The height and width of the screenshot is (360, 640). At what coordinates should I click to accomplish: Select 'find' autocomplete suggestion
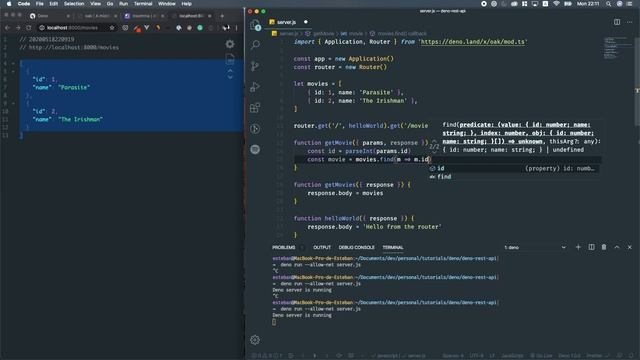coord(514,176)
